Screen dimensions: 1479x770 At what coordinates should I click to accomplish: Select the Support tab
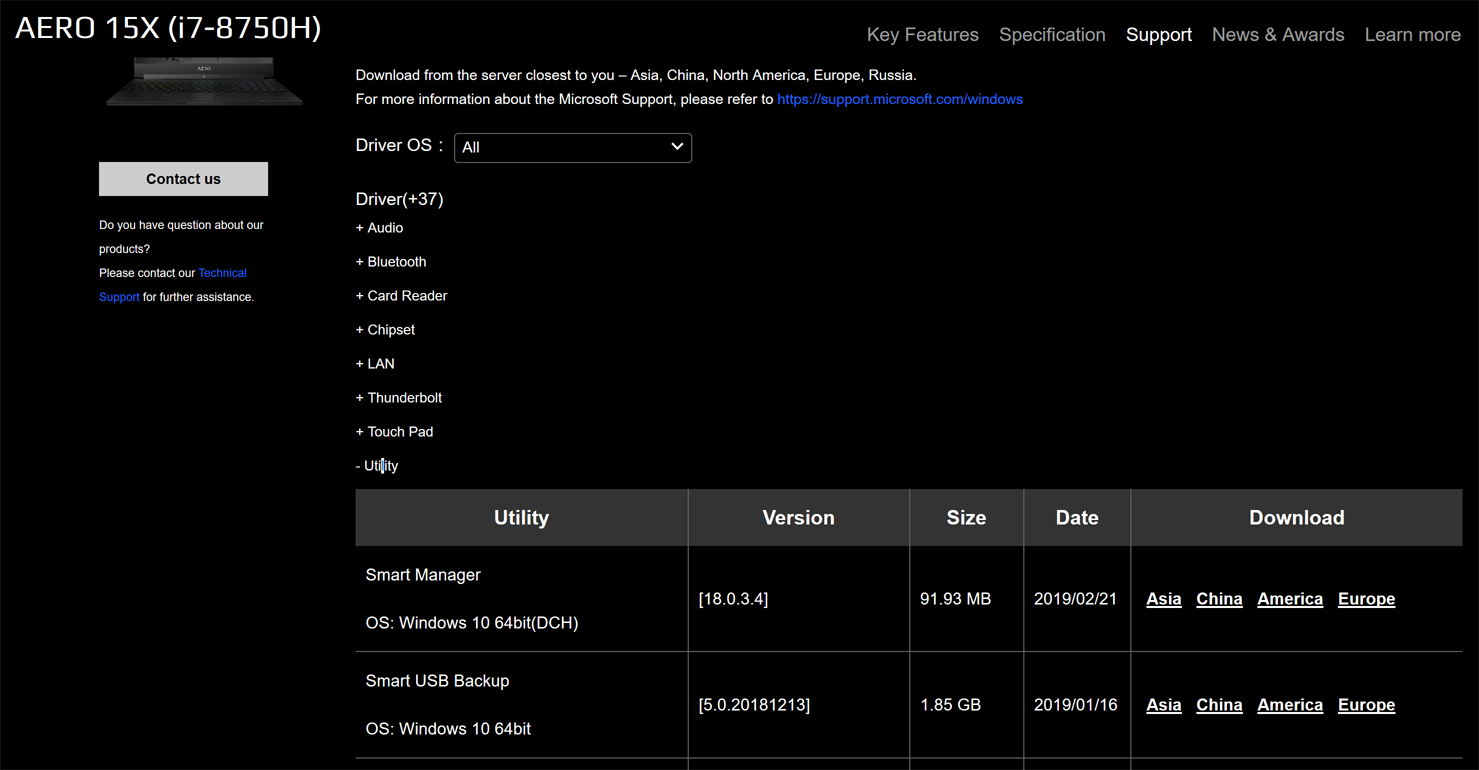pos(1159,35)
